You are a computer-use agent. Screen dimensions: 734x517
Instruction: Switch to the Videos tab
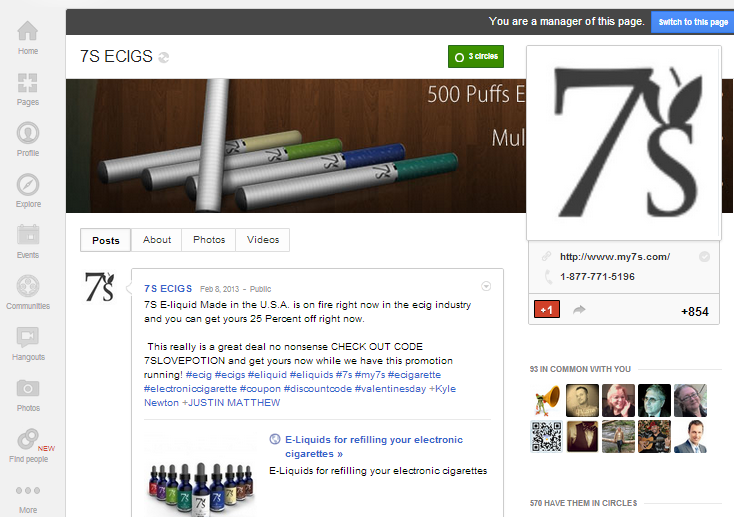click(x=263, y=240)
